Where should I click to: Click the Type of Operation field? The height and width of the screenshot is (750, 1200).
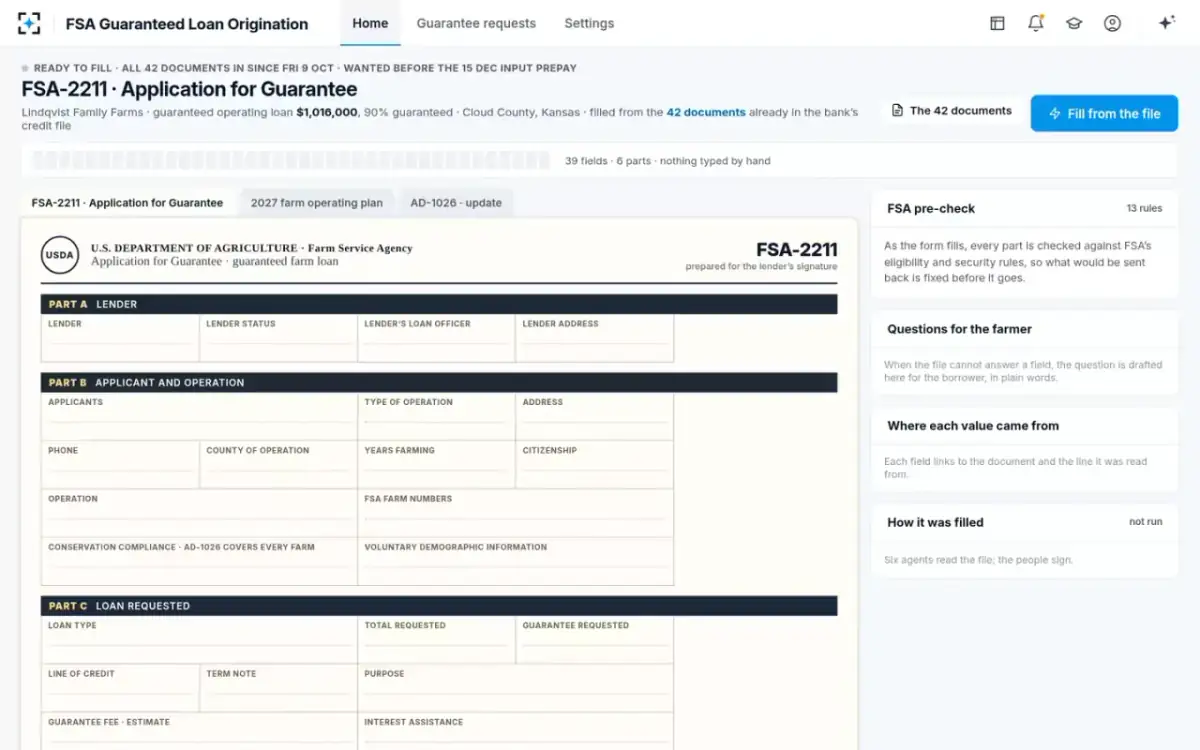point(436,416)
